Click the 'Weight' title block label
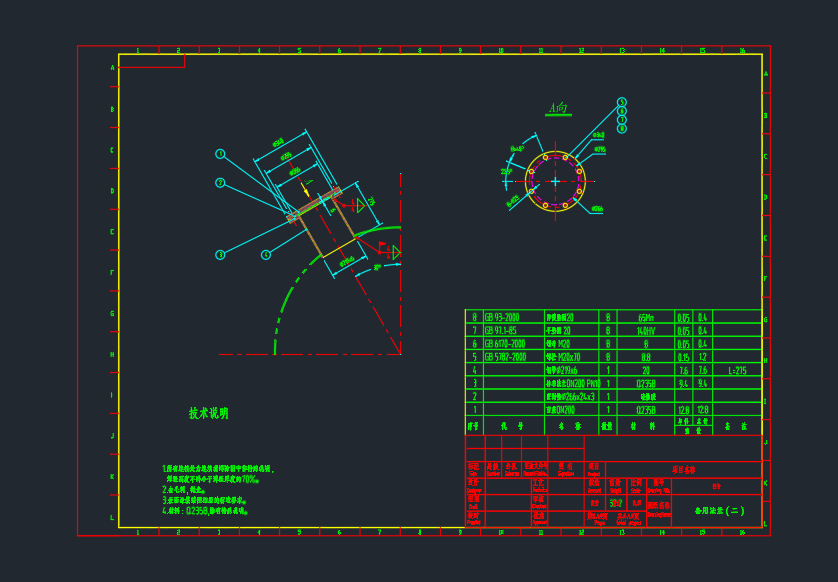This screenshot has height=582, width=838. click(x=615, y=490)
